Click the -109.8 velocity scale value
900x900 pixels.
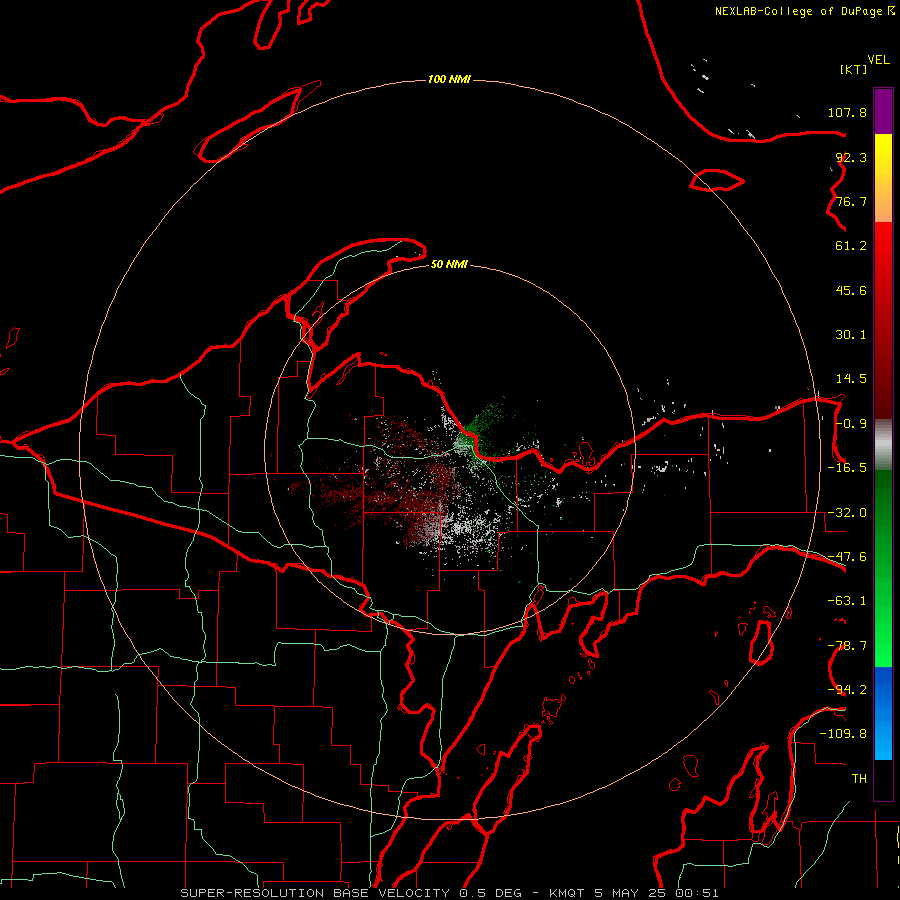coord(843,734)
